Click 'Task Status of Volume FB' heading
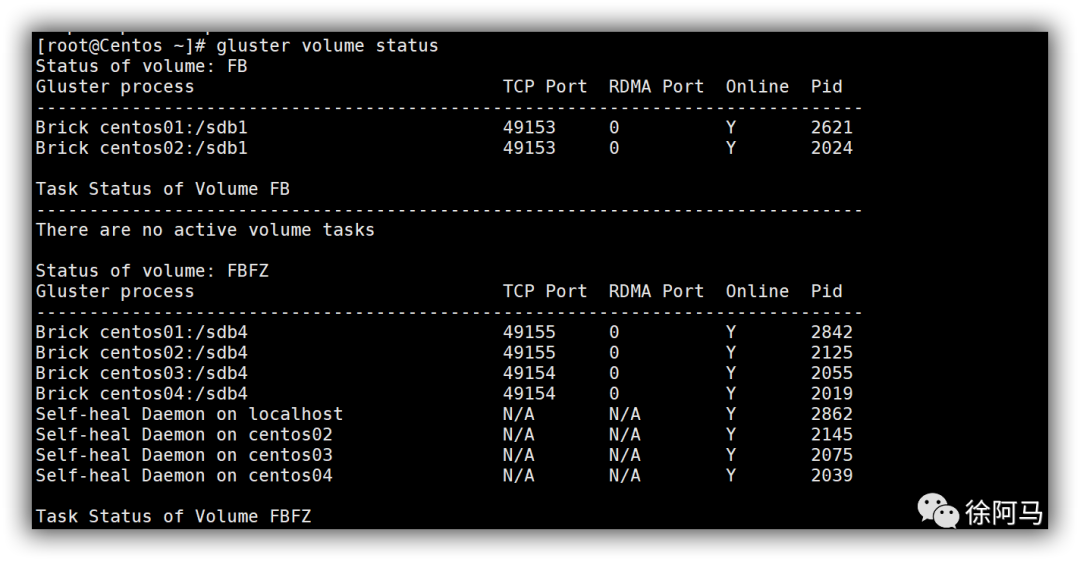1080x561 pixels. click(162, 189)
